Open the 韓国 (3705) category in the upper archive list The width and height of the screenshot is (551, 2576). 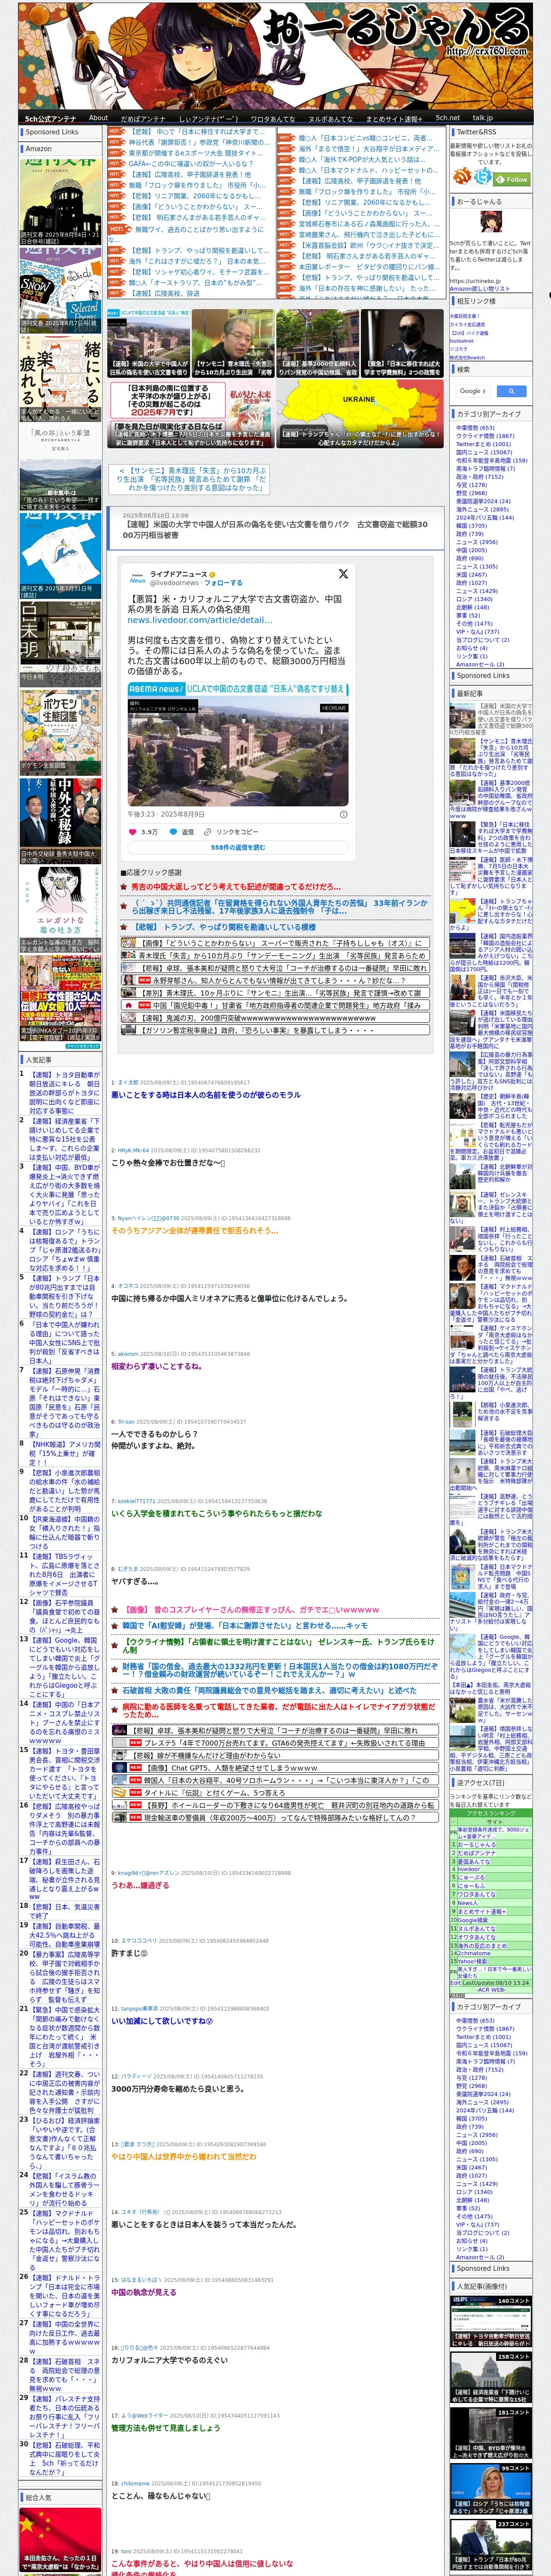[471, 525]
